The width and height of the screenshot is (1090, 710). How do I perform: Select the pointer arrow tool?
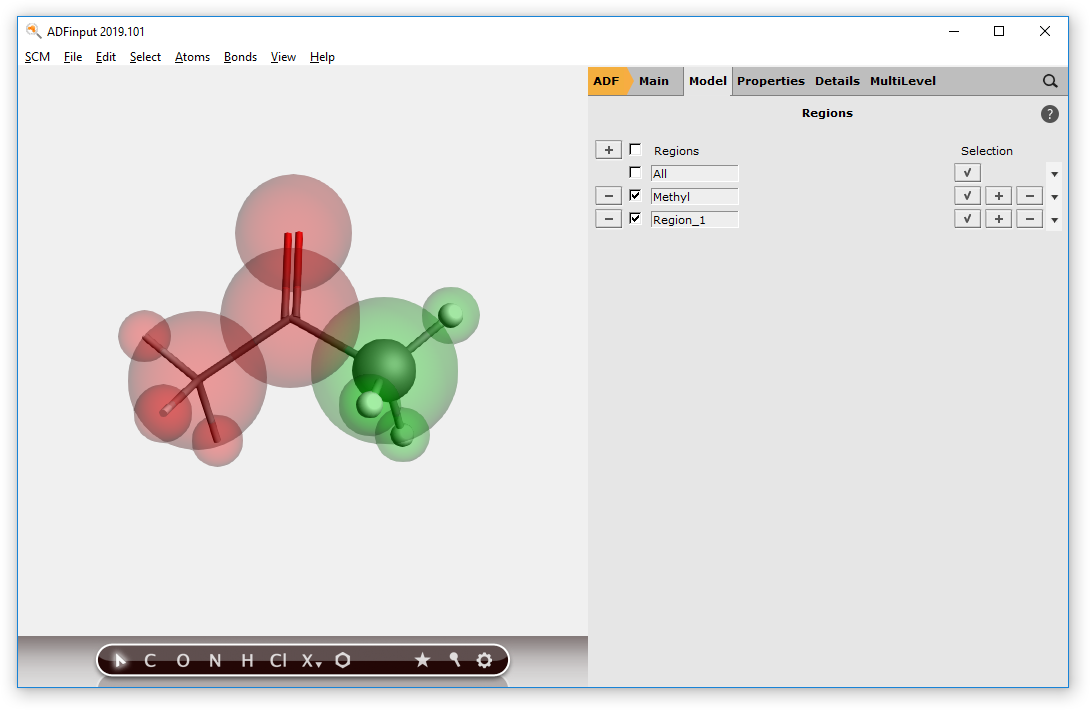click(x=120, y=660)
